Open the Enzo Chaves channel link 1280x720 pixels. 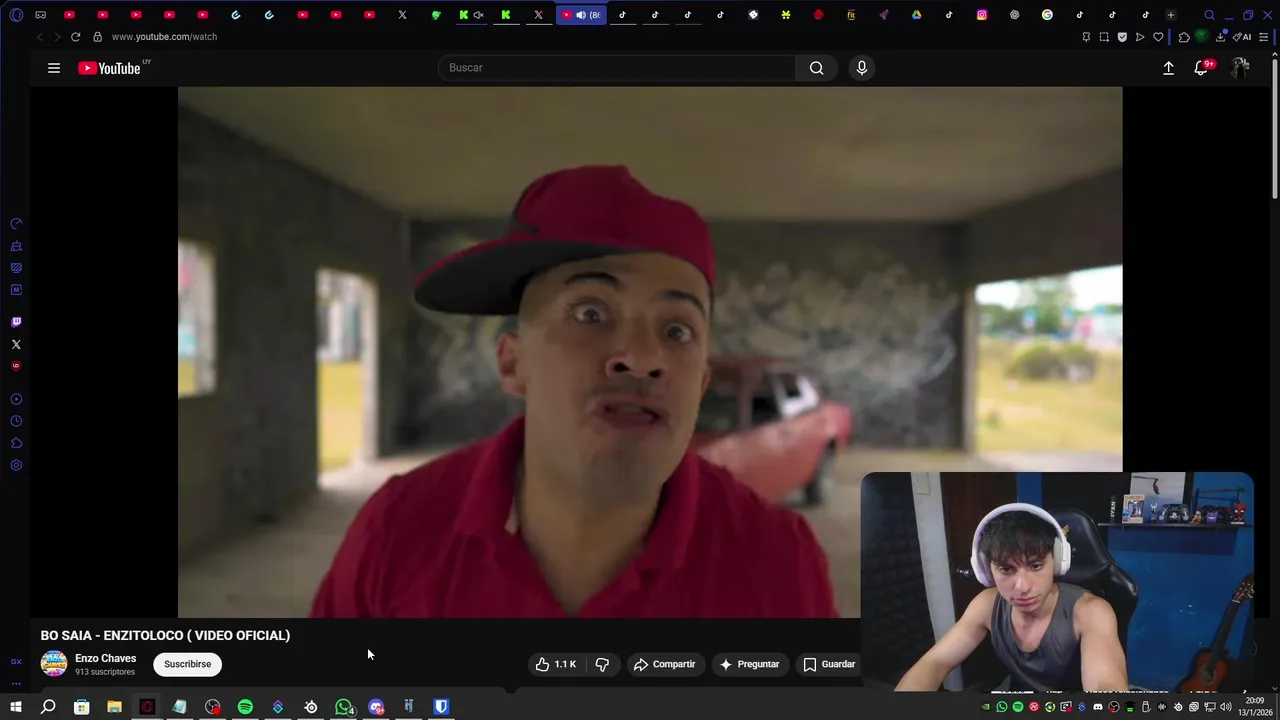[x=105, y=658]
